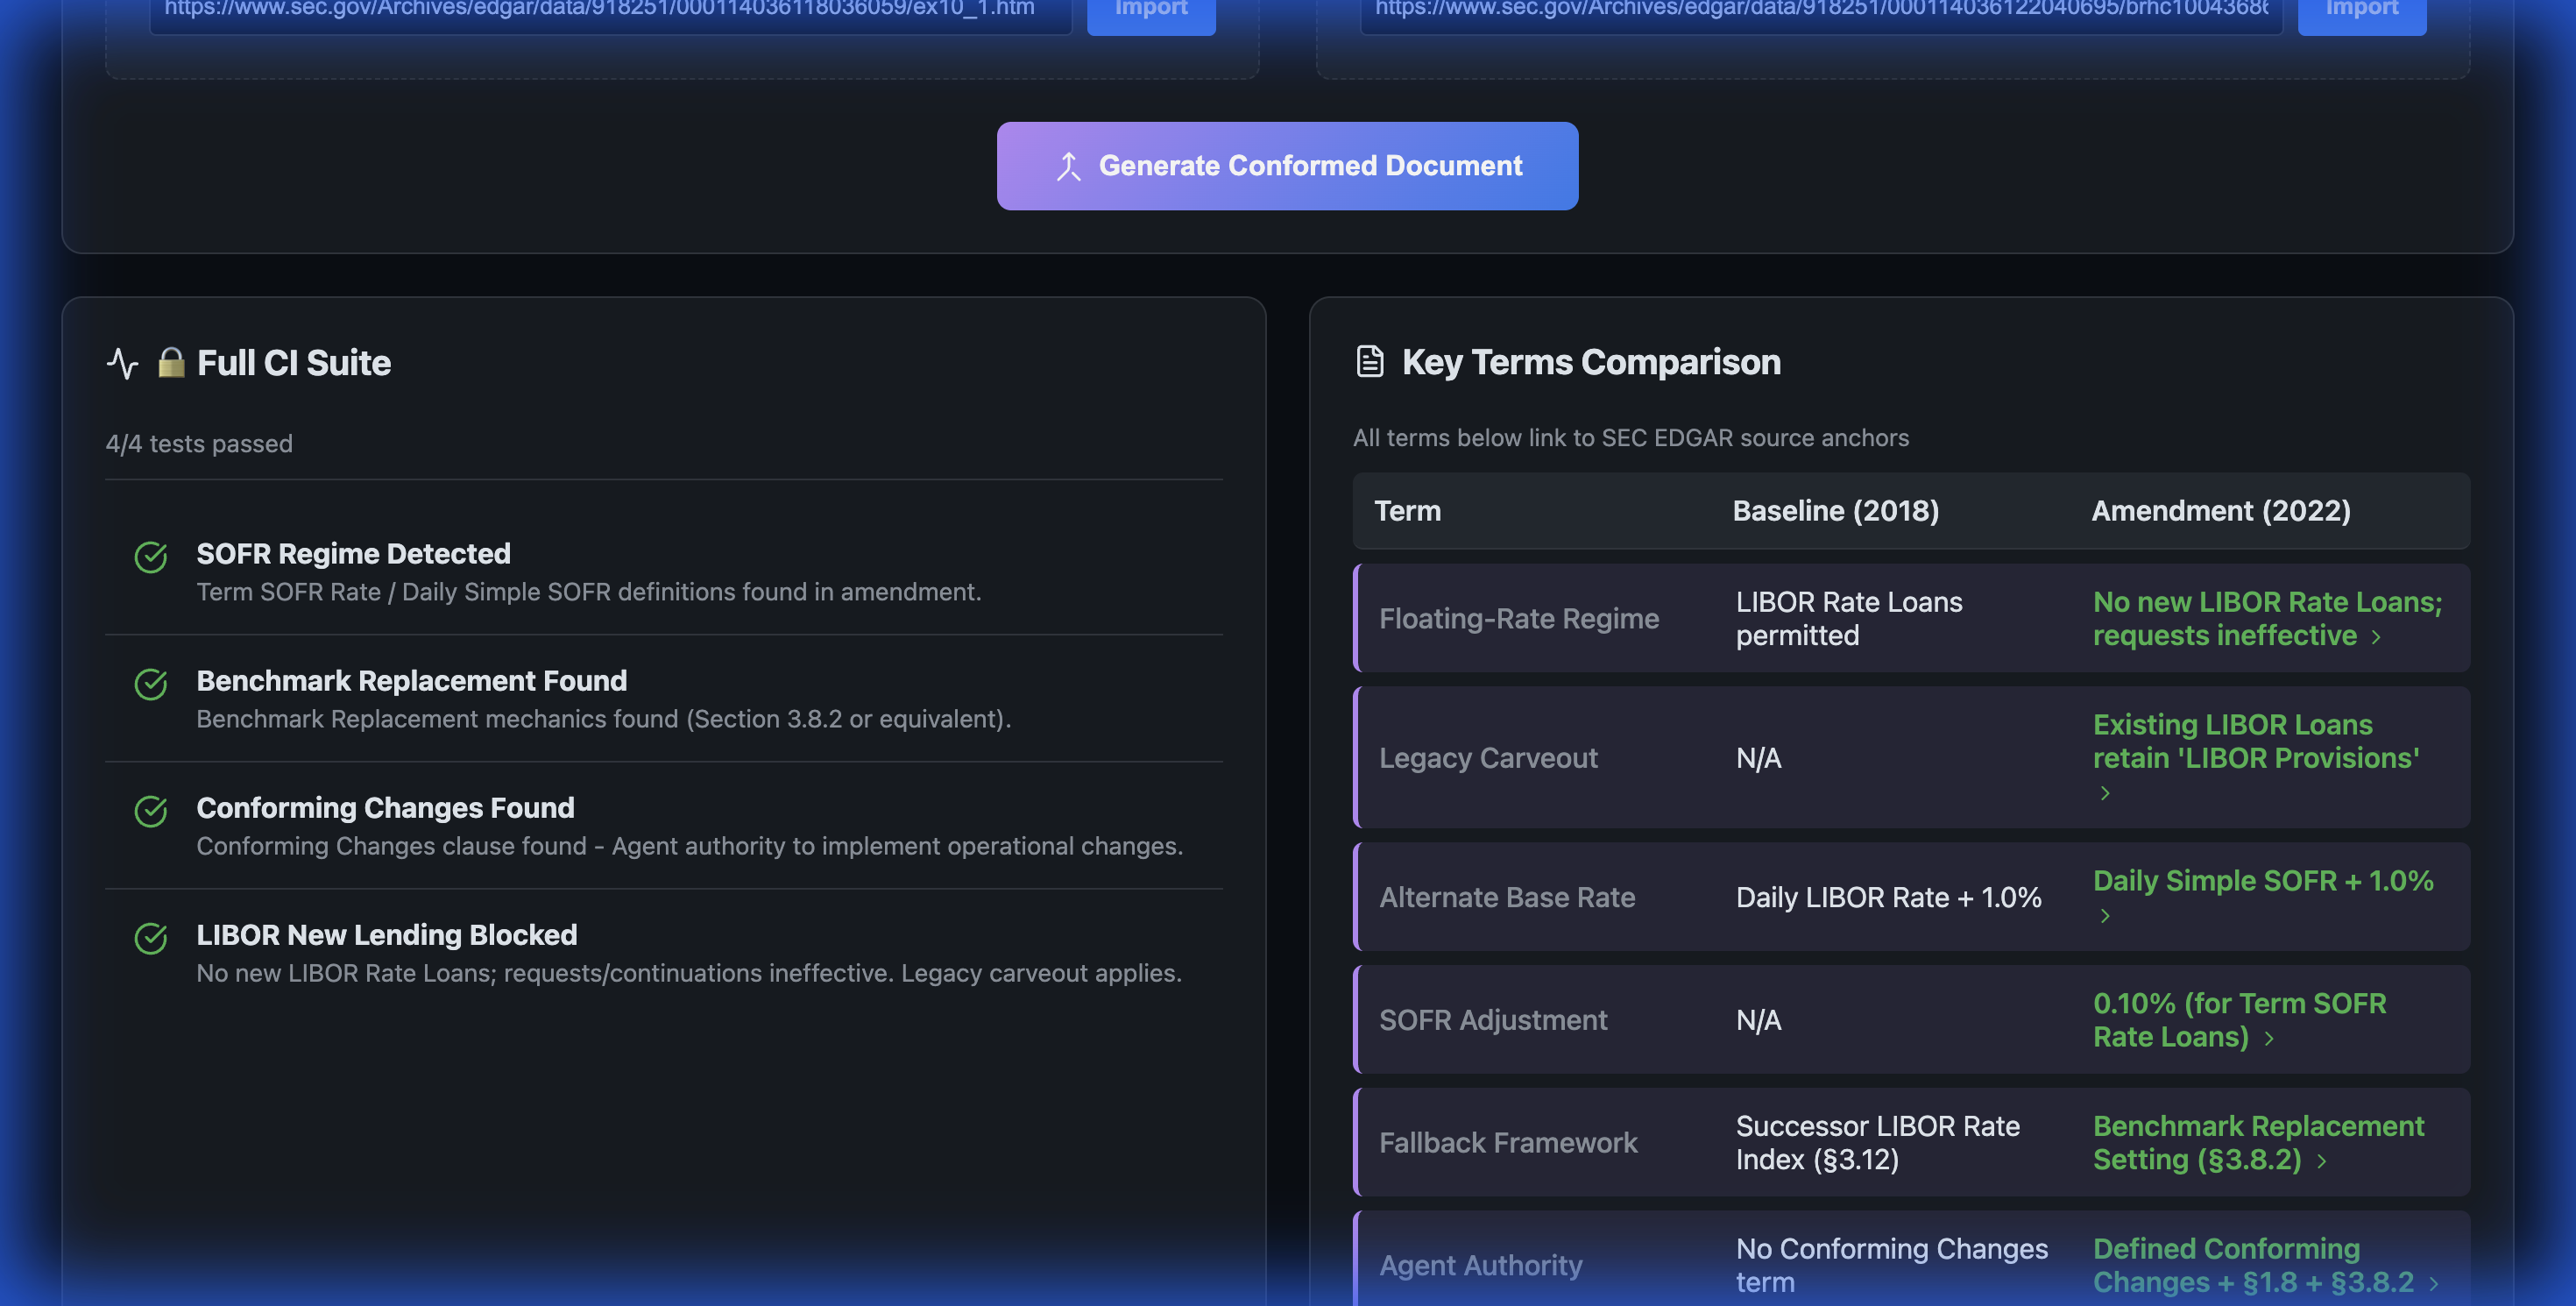Click the green check for SOFR Regime Detected
Screen dimensions: 2576x1306
point(151,557)
